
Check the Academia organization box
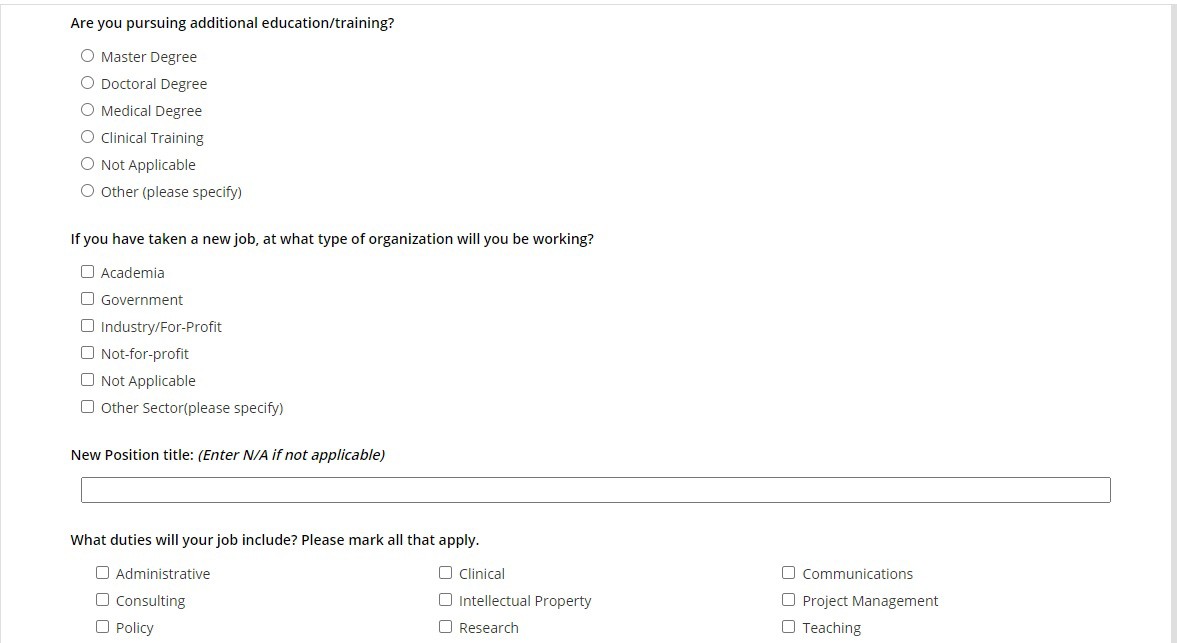point(88,272)
